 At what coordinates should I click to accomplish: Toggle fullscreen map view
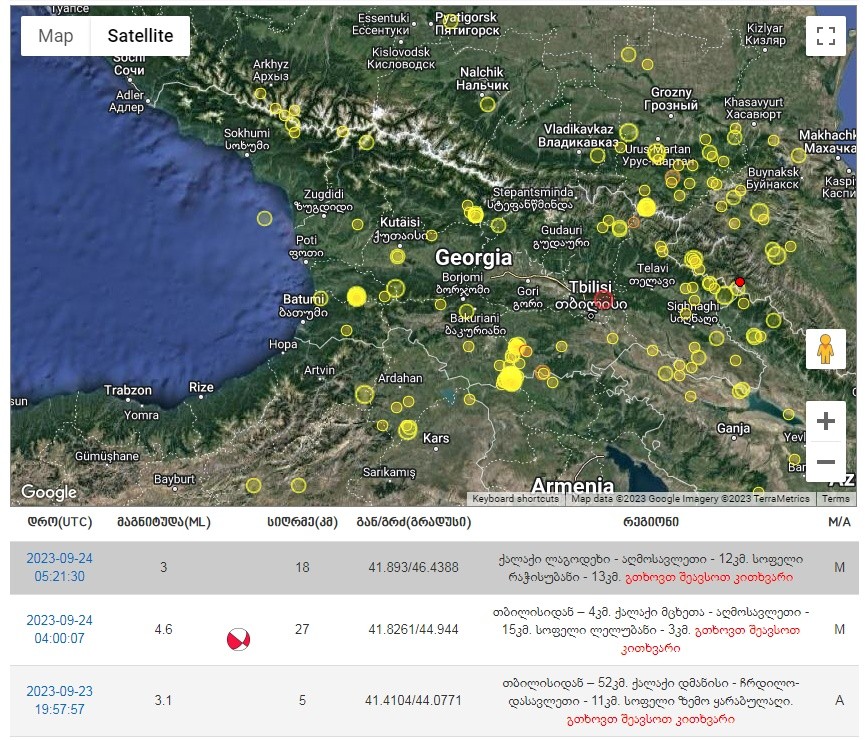click(825, 36)
